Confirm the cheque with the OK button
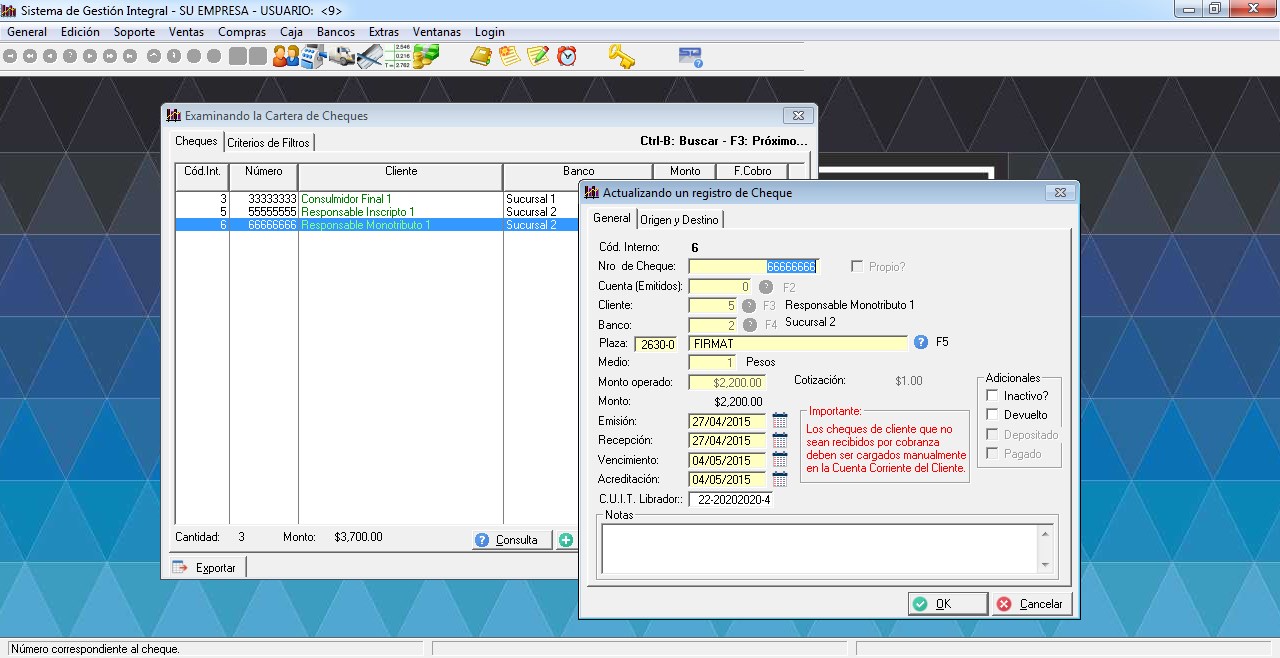Screen dimensions: 1280x658 [x=933, y=604]
